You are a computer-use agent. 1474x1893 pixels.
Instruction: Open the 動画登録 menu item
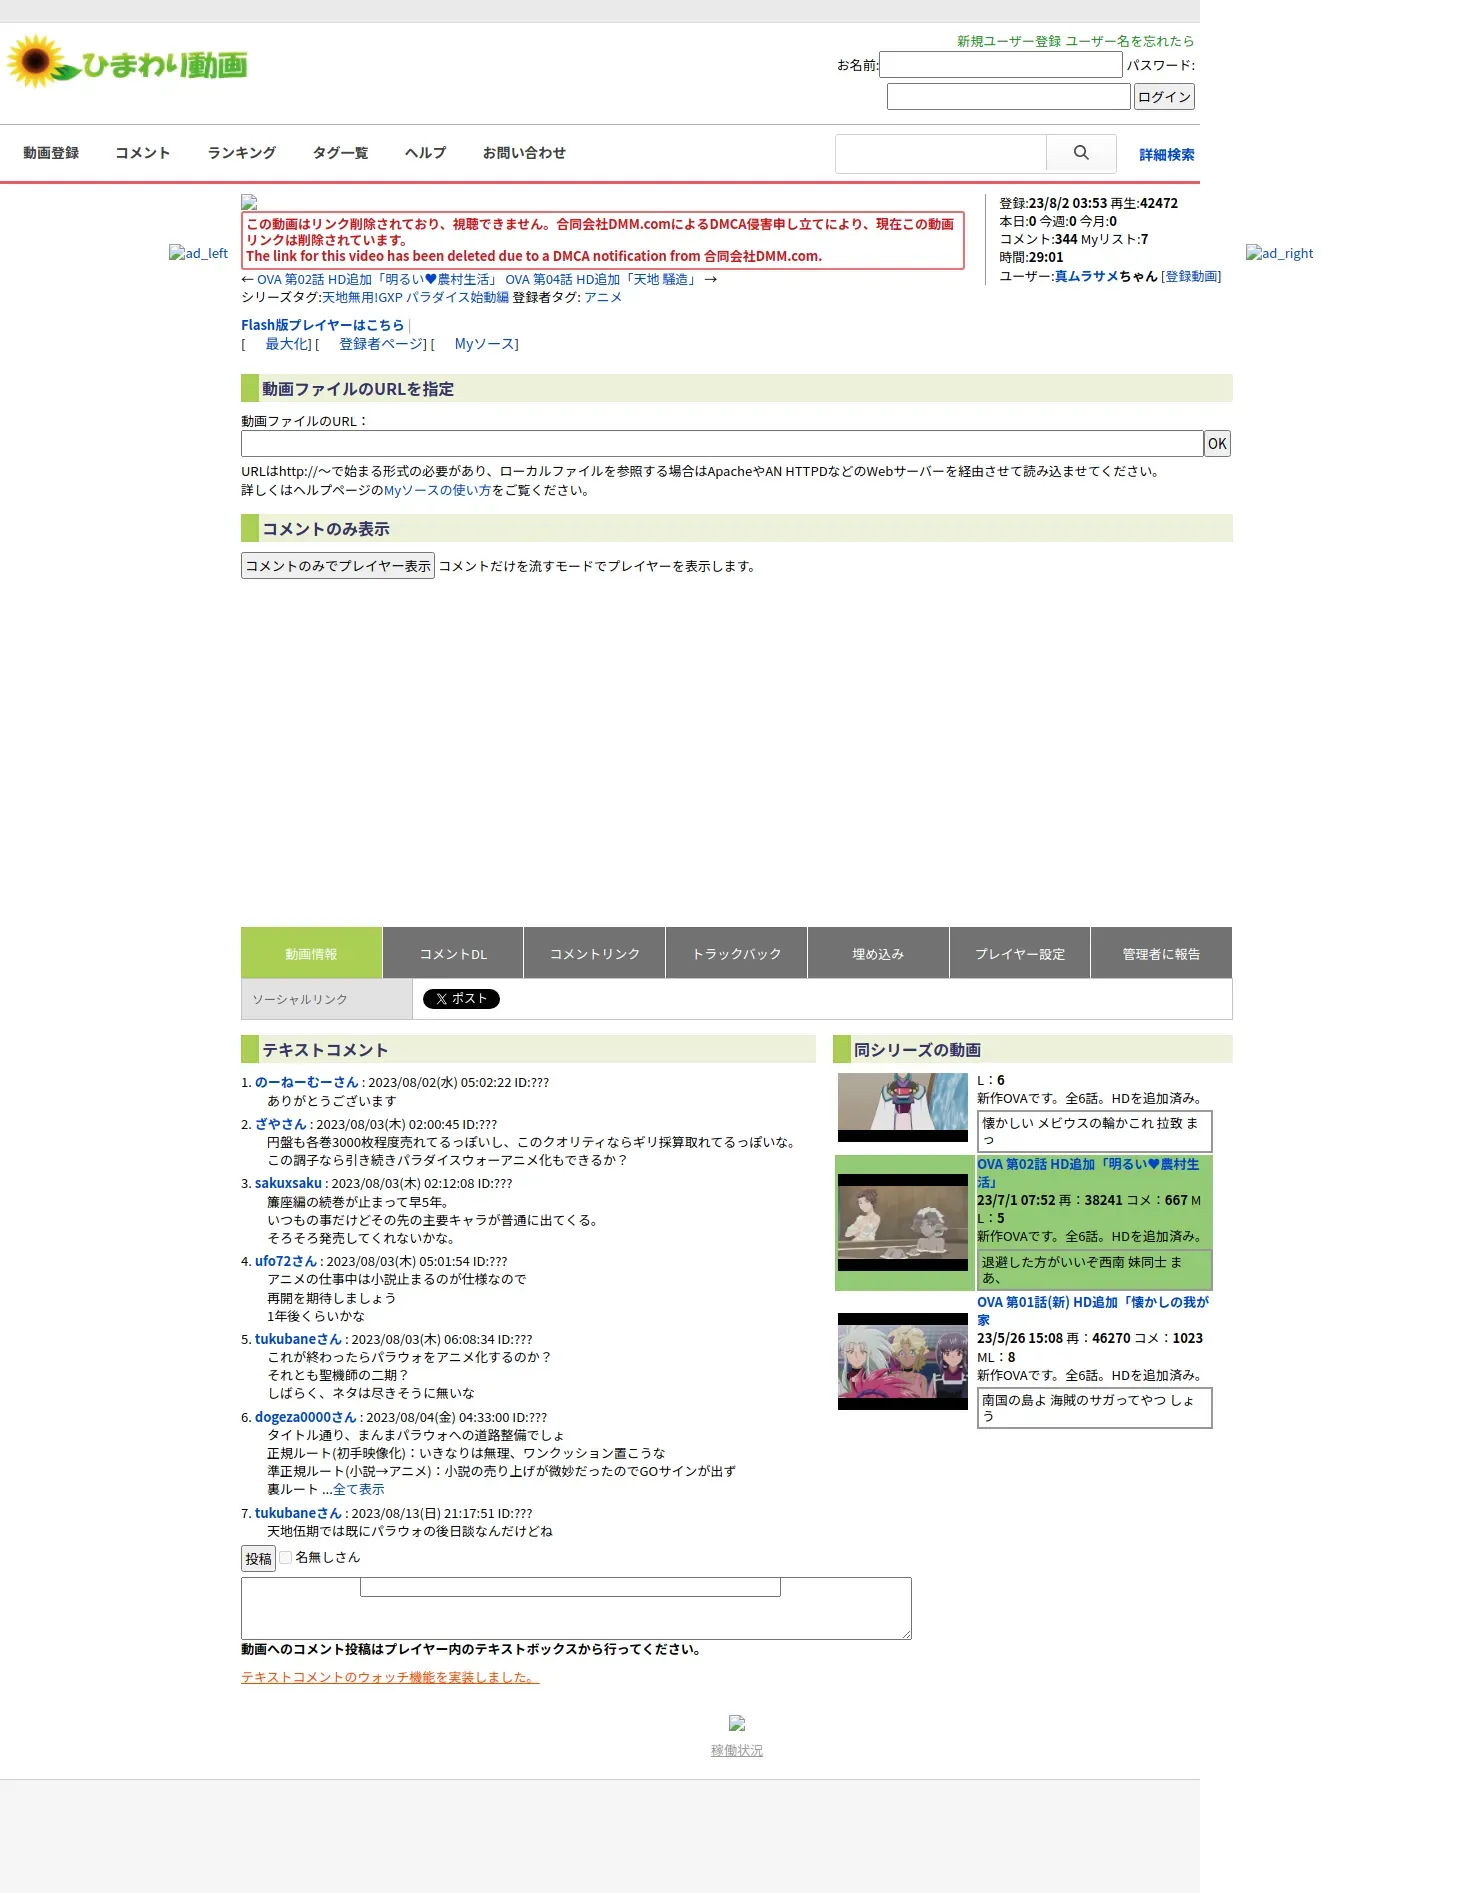point(51,153)
